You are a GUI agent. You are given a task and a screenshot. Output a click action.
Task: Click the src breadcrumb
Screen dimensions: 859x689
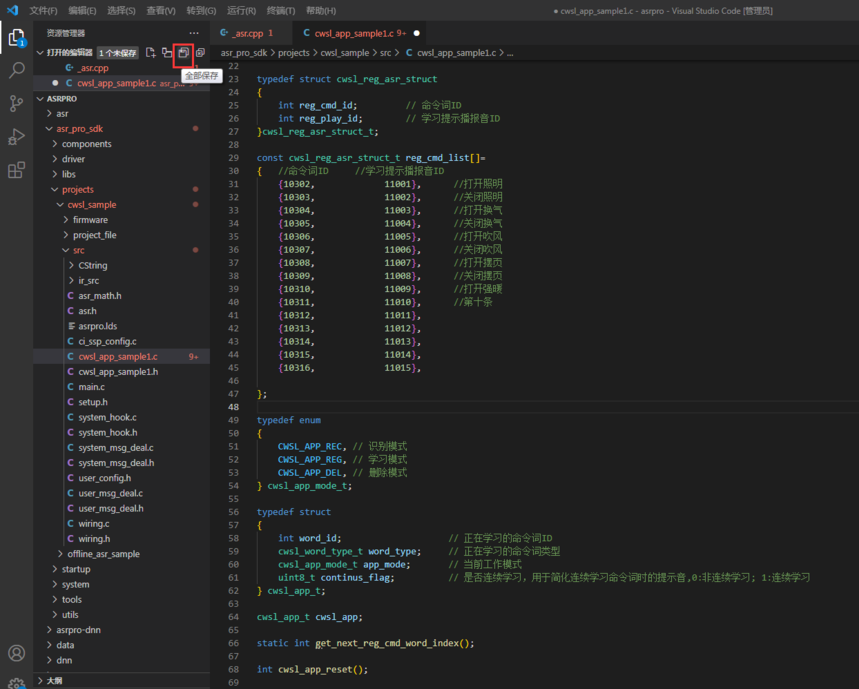(x=386, y=53)
